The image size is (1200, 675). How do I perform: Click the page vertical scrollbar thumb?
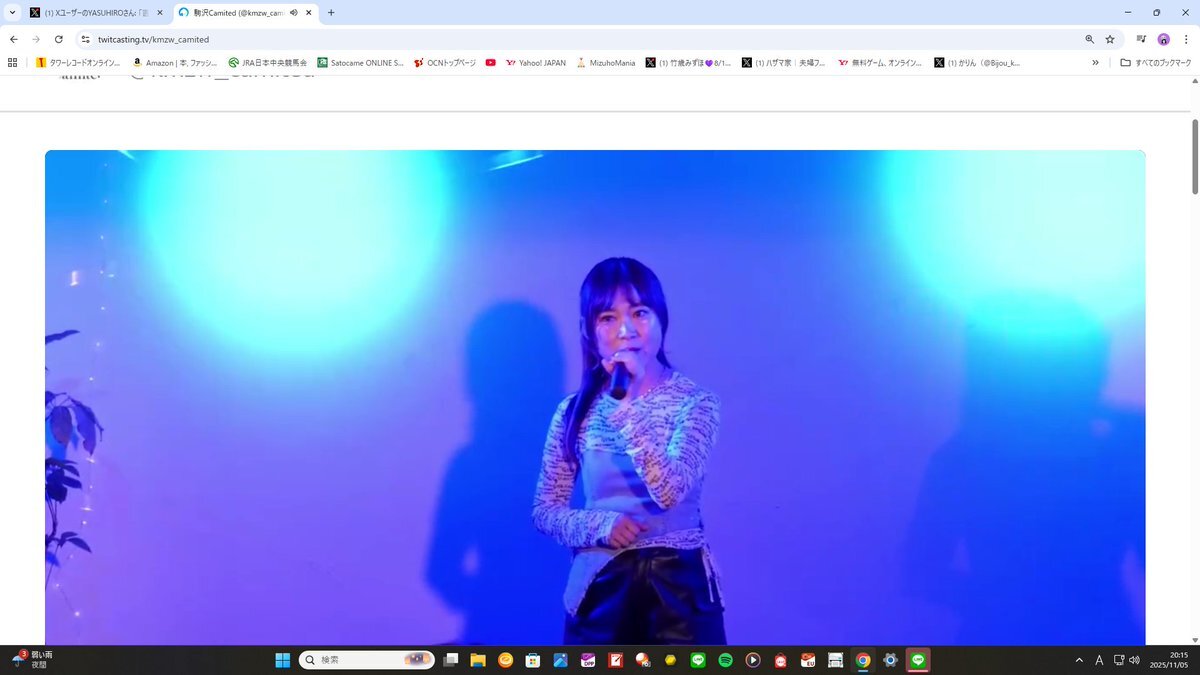(x=1194, y=157)
